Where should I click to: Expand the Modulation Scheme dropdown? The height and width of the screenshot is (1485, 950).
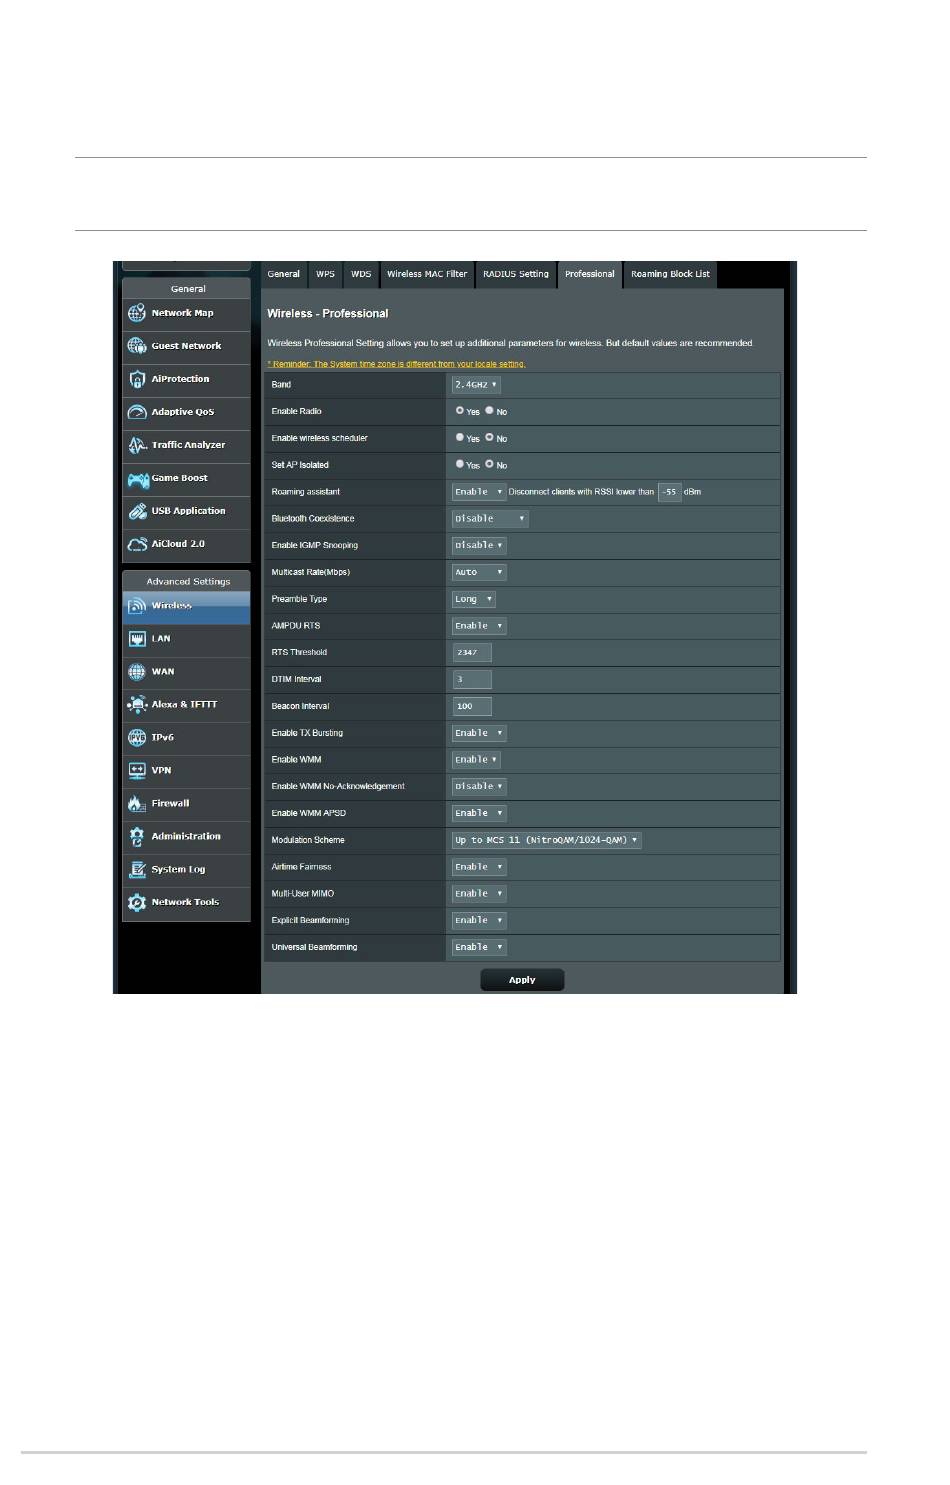coord(546,840)
